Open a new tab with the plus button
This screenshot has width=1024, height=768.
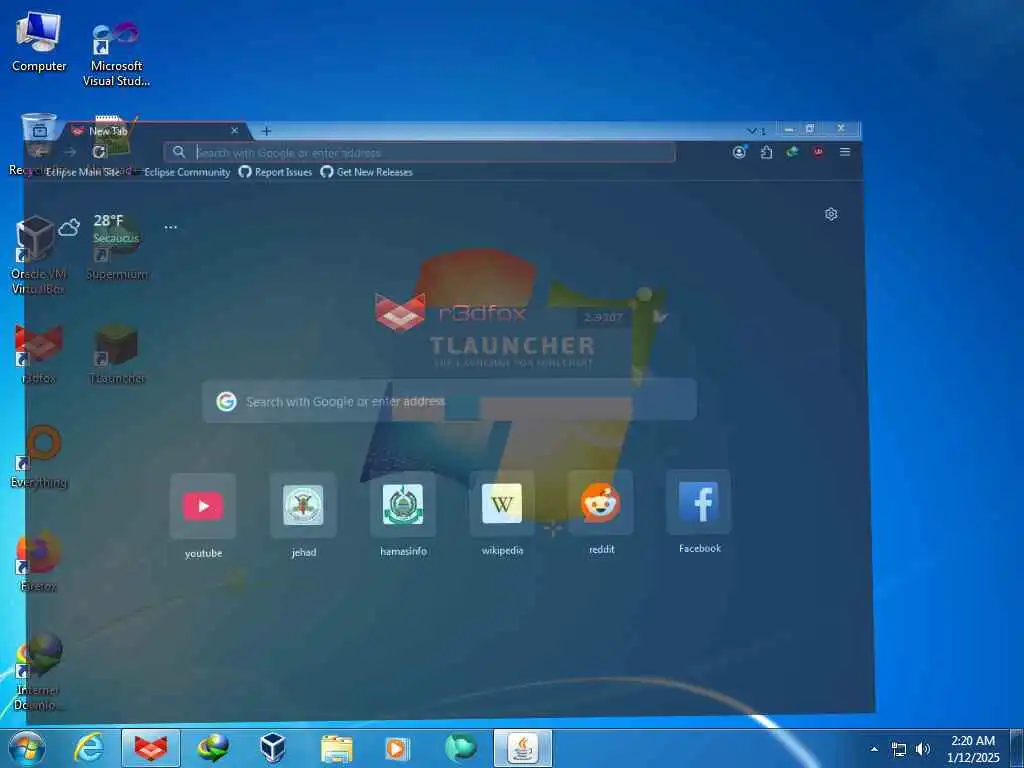[266, 131]
